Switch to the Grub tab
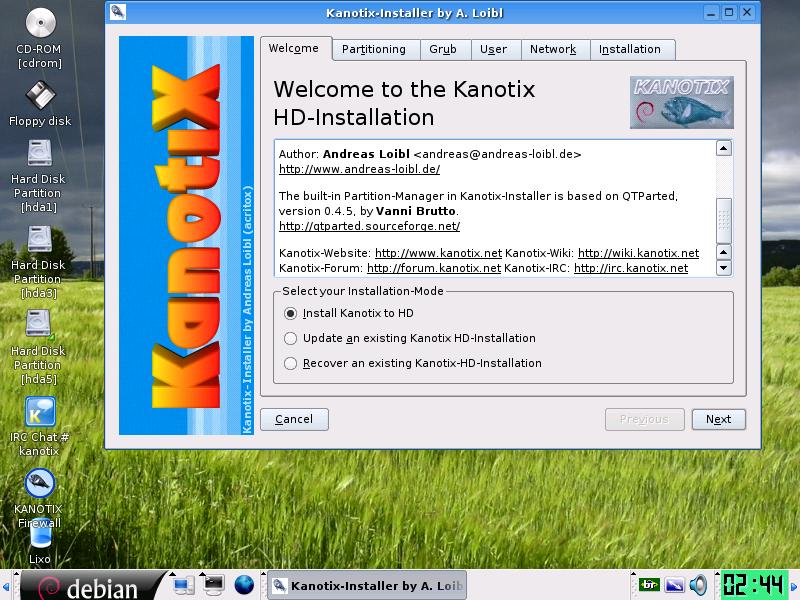The image size is (800, 600). 445,49
